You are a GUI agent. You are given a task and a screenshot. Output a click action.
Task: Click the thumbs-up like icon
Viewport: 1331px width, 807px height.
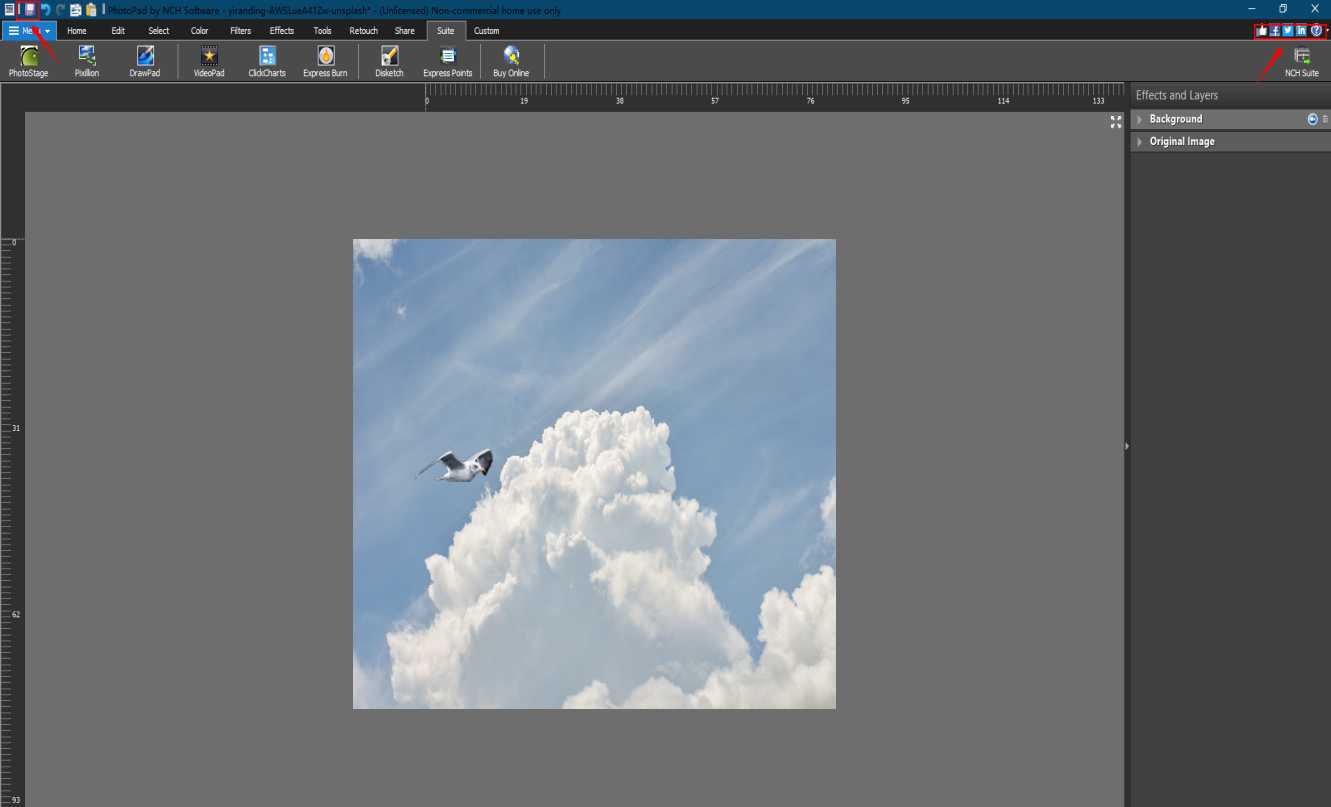1262,31
